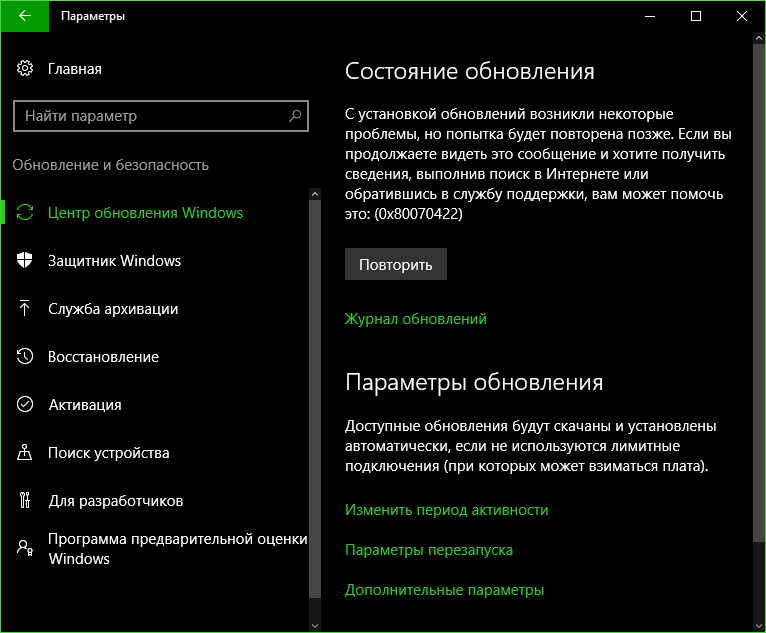Open the Журнал обновлений link
This screenshot has height=633, width=766.
pyautogui.click(x=416, y=319)
